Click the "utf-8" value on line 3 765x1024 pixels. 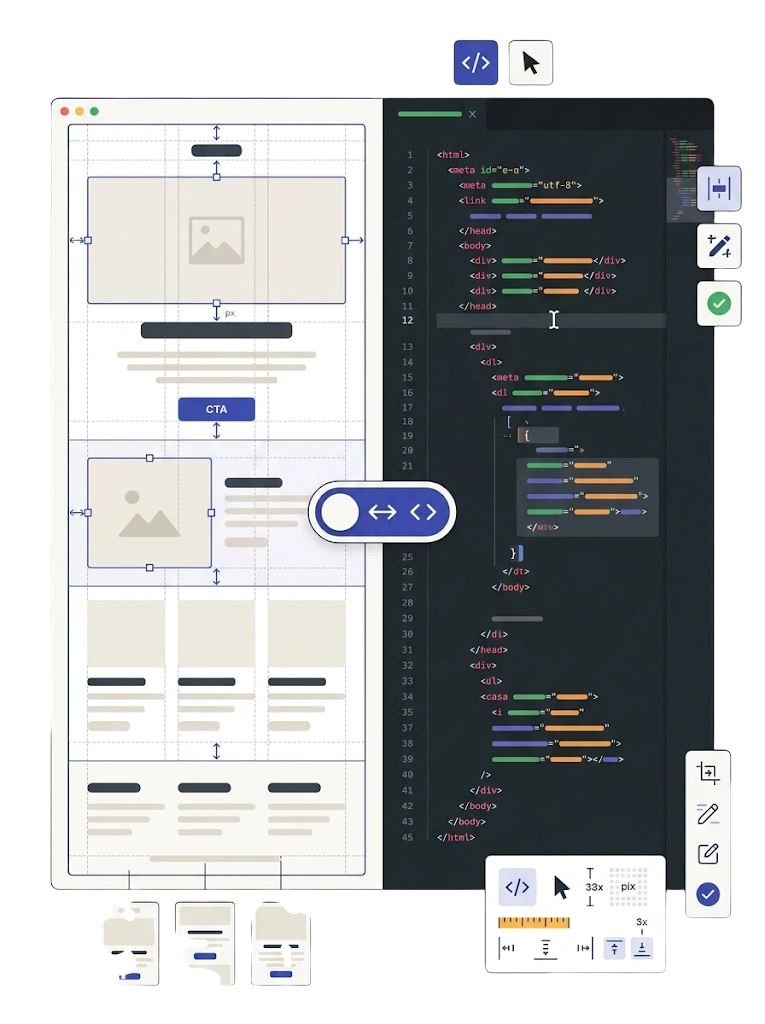pyautogui.click(x=559, y=185)
